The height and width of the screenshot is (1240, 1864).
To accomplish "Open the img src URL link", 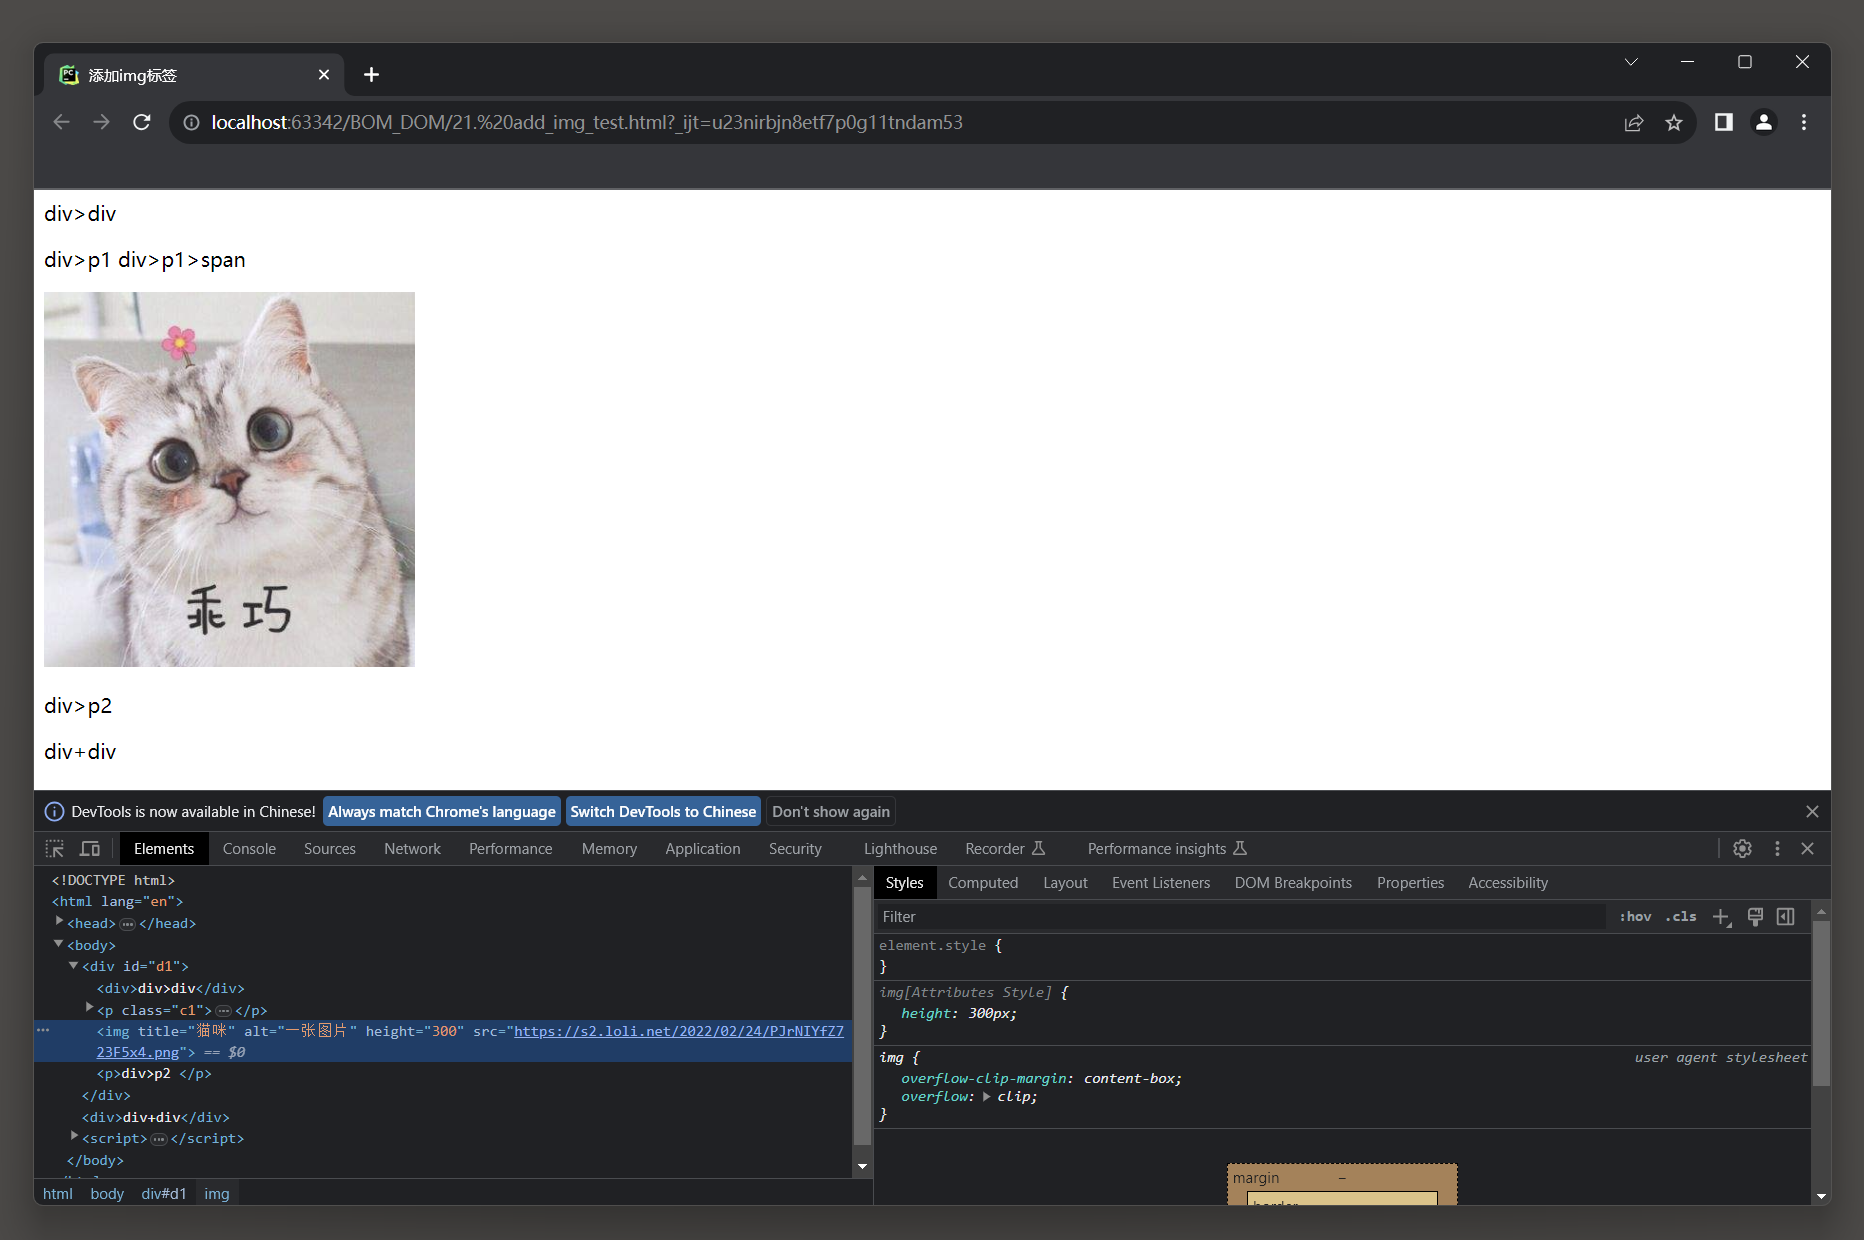I will (678, 1031).
